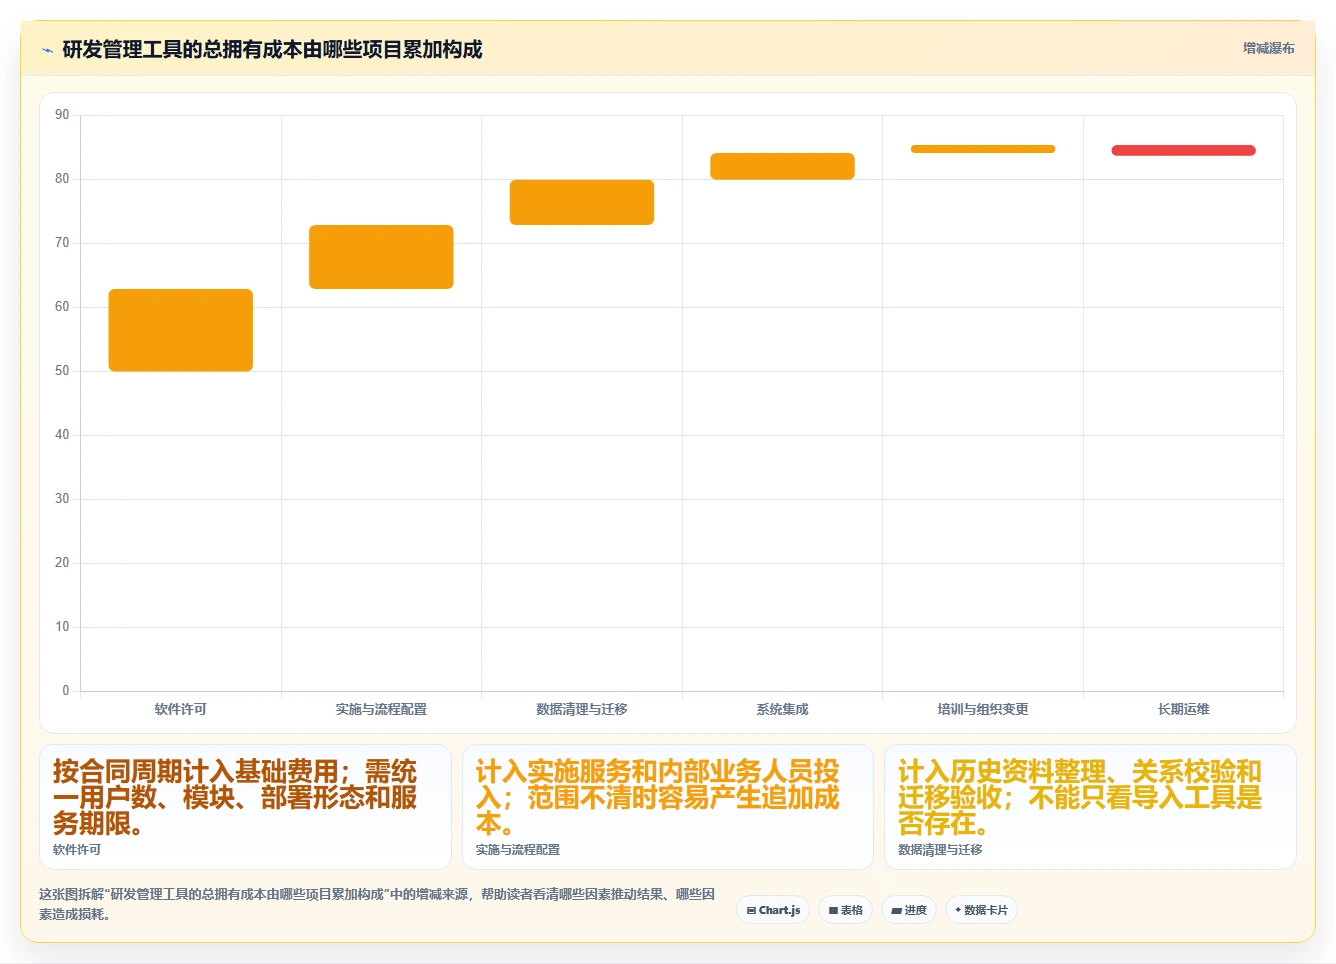This screenshot has width=1336, height=964.
Task: Click the 长期运维 x-axis label
Action: pyautogui.click(x=1183, y=709)
